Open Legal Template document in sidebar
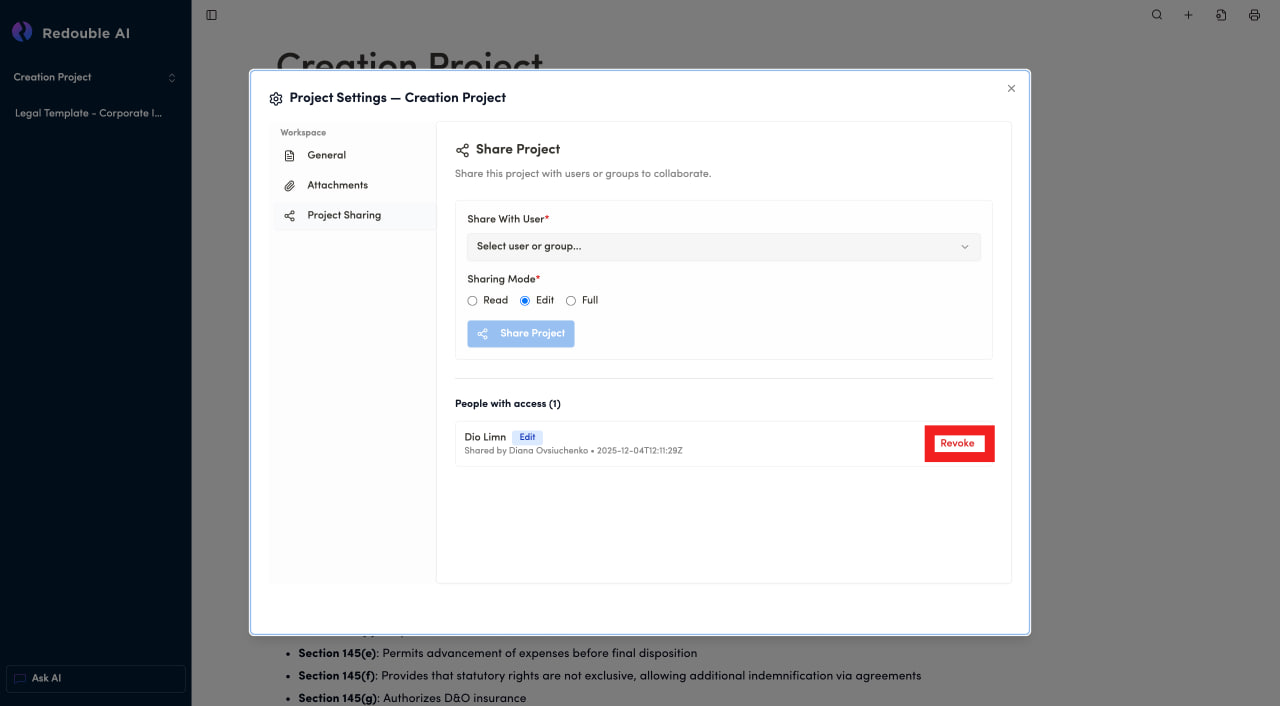Viewport: 1280px width, 706px height. (x=88, y=114)
